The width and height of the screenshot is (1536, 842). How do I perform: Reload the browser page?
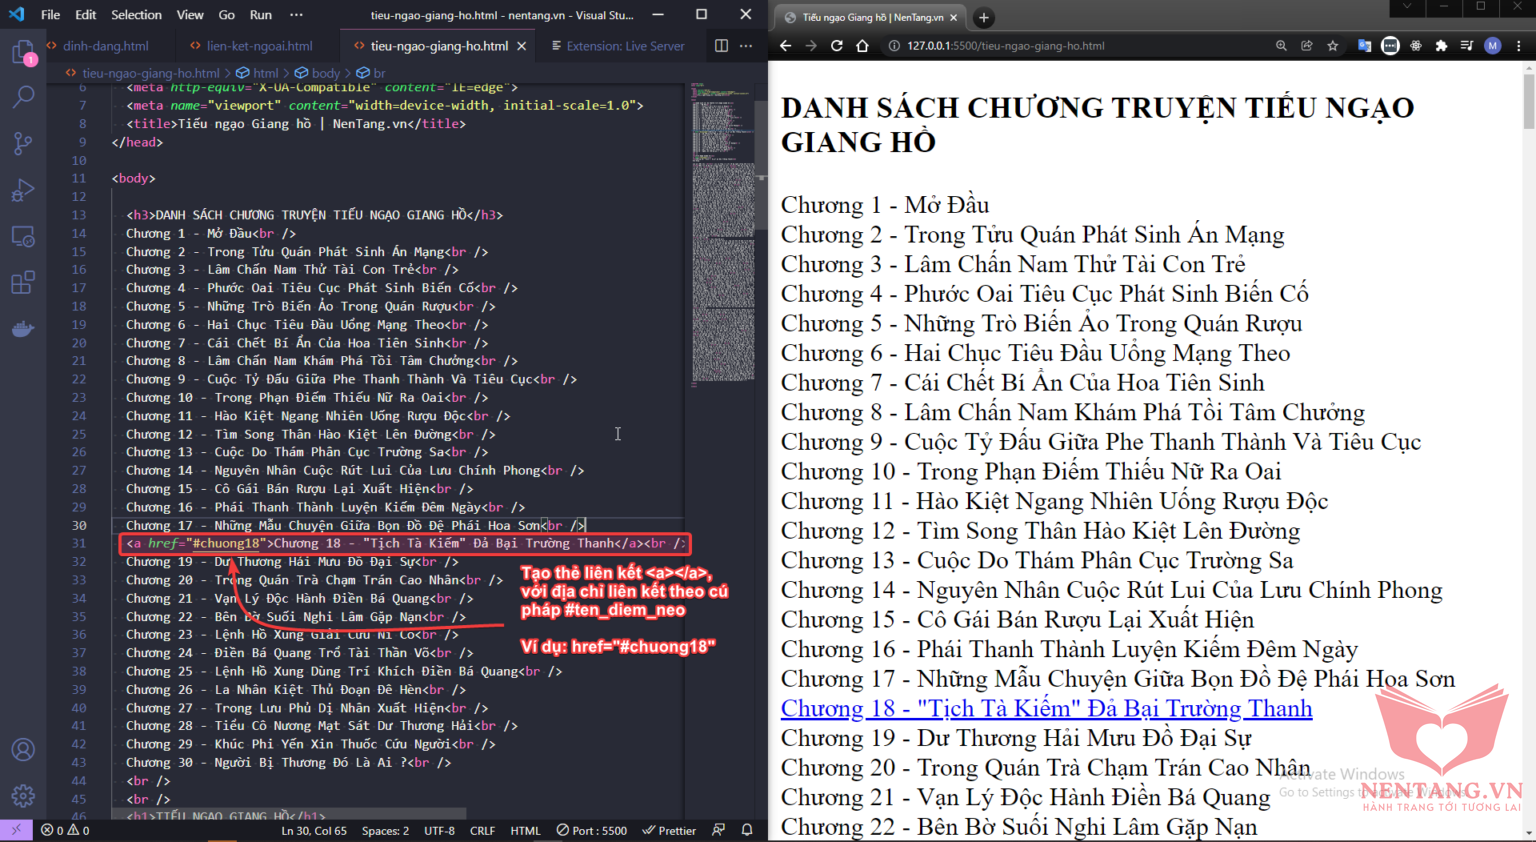point(836,46)
